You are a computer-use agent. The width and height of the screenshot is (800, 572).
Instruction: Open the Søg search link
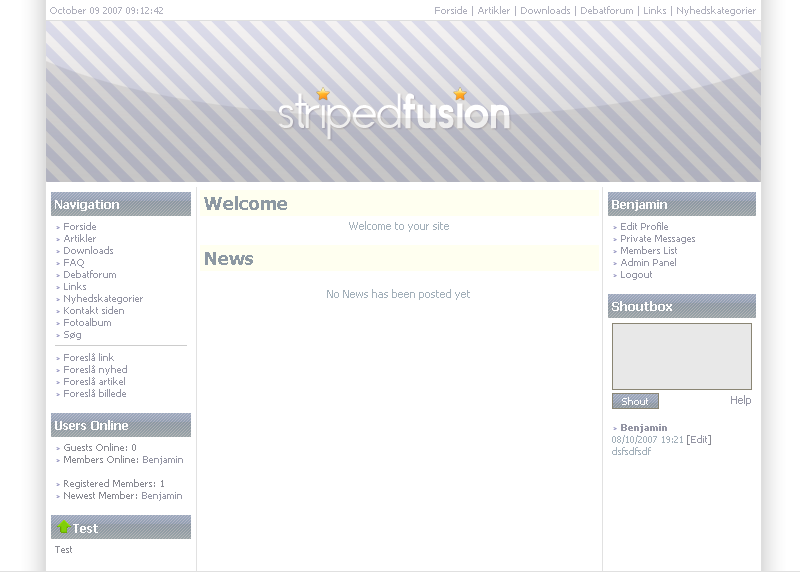(x=72, y=335)
